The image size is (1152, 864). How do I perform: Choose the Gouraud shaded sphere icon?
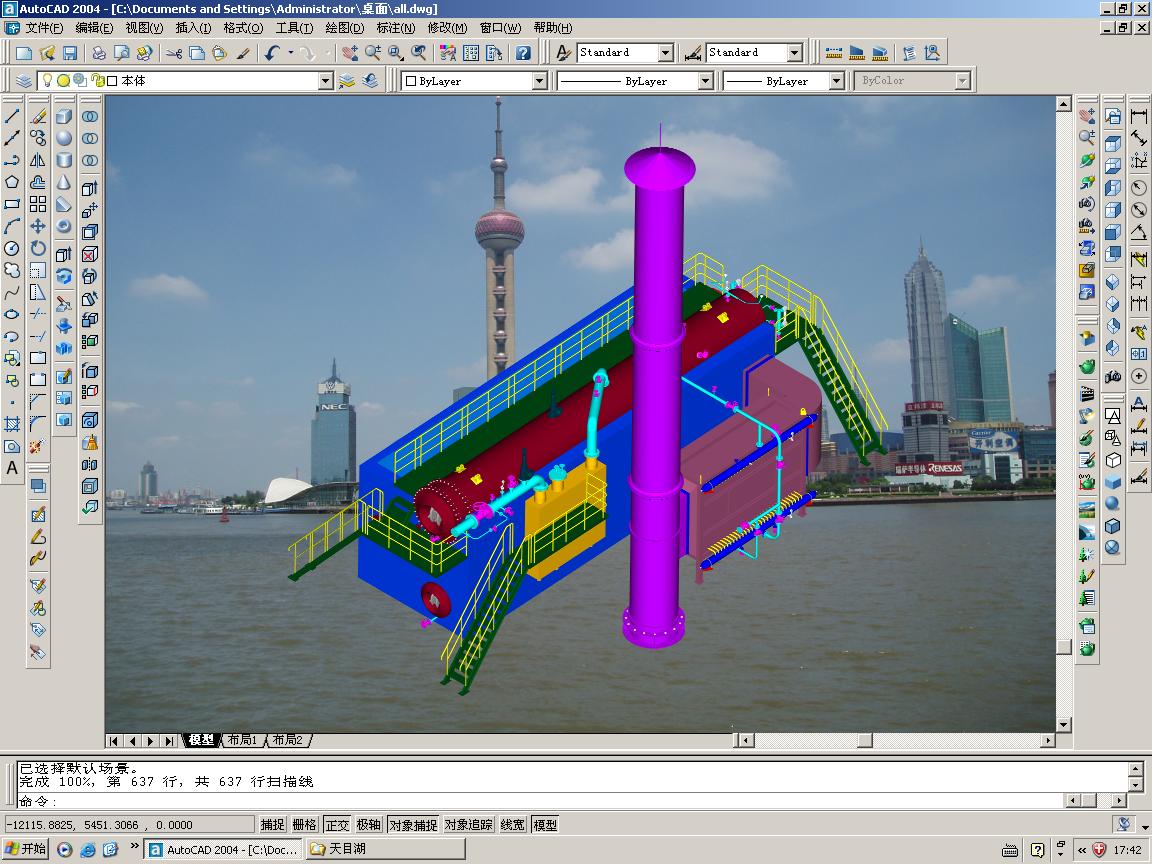pyautogui.click(x=1113, y=503)
